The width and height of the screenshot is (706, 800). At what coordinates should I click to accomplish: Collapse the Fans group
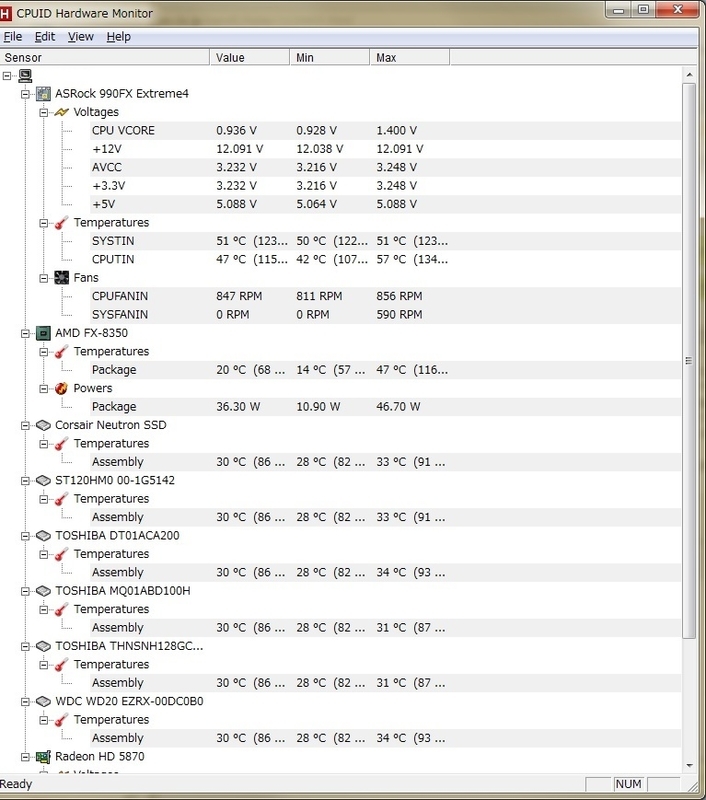click(x=43, y=279)
